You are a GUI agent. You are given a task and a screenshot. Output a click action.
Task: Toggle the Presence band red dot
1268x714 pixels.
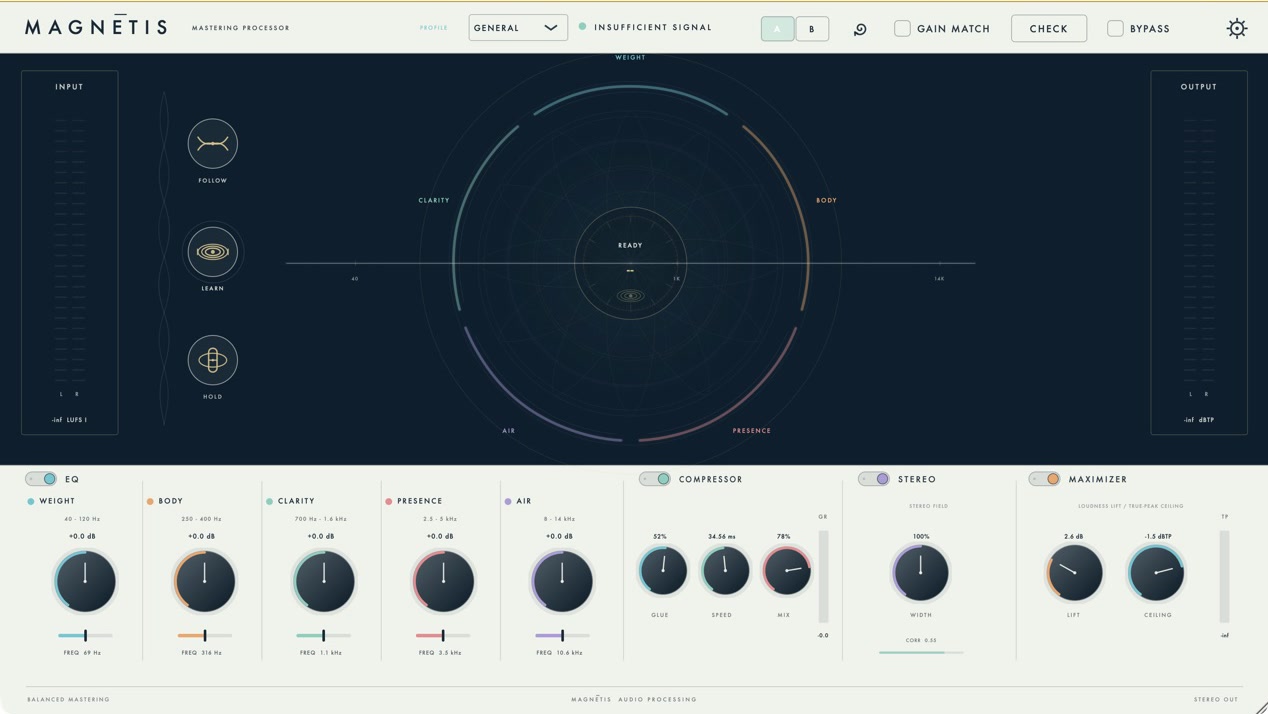point(389,501)
